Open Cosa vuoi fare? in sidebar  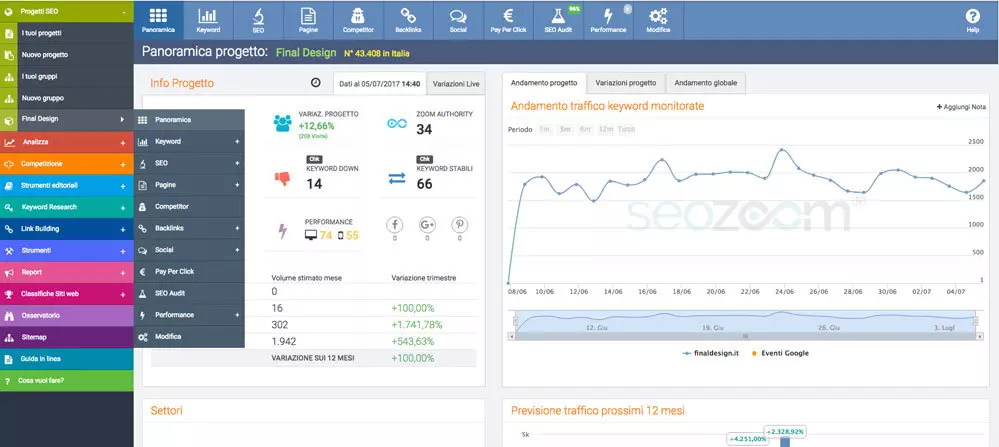point(67,380)
